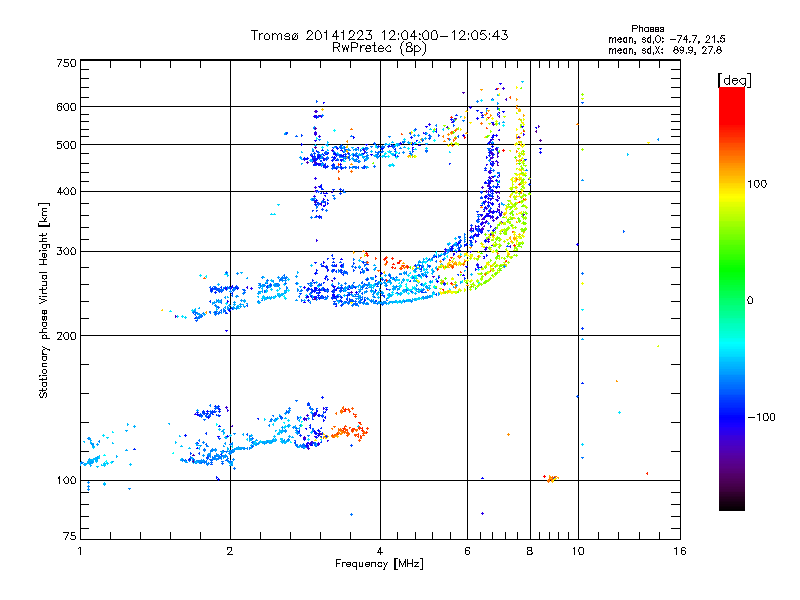Click the colorbar label '0'
This screenshot has height=600, width=800.
750,300
